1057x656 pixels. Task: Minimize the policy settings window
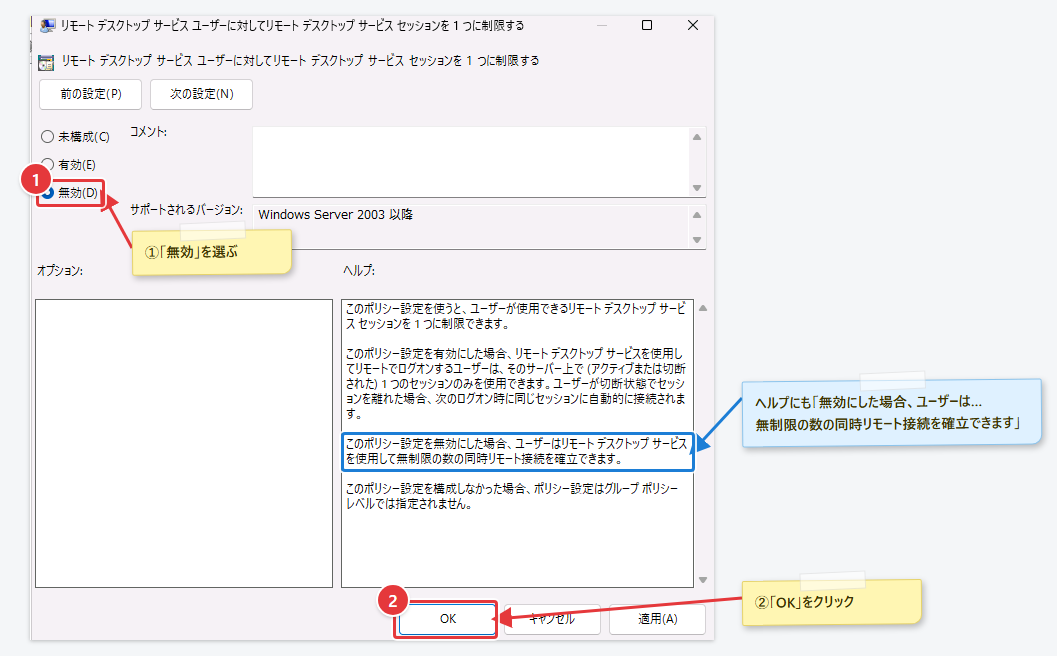(602, 26)
